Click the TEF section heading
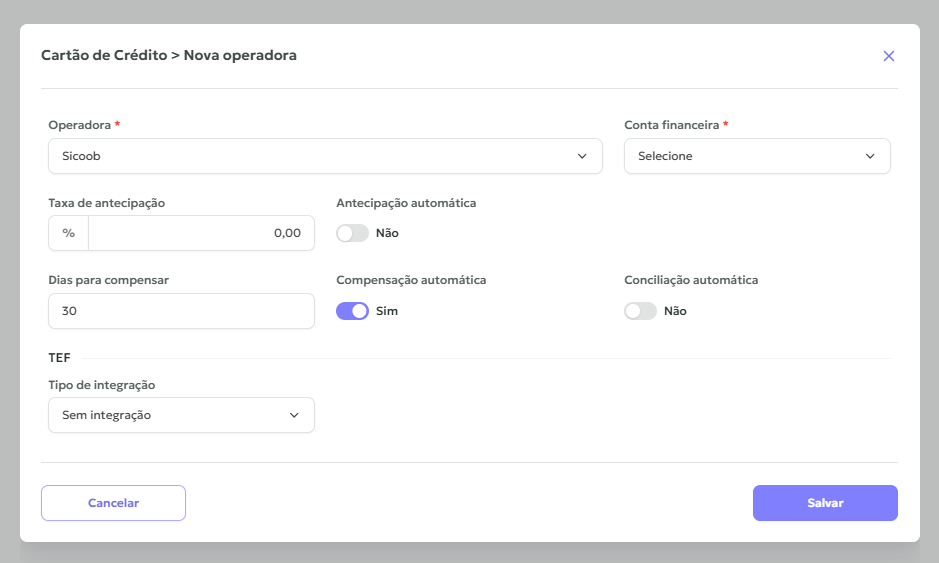Image resolution: width=939 pixels, height=563 pixels. [59, 358]
